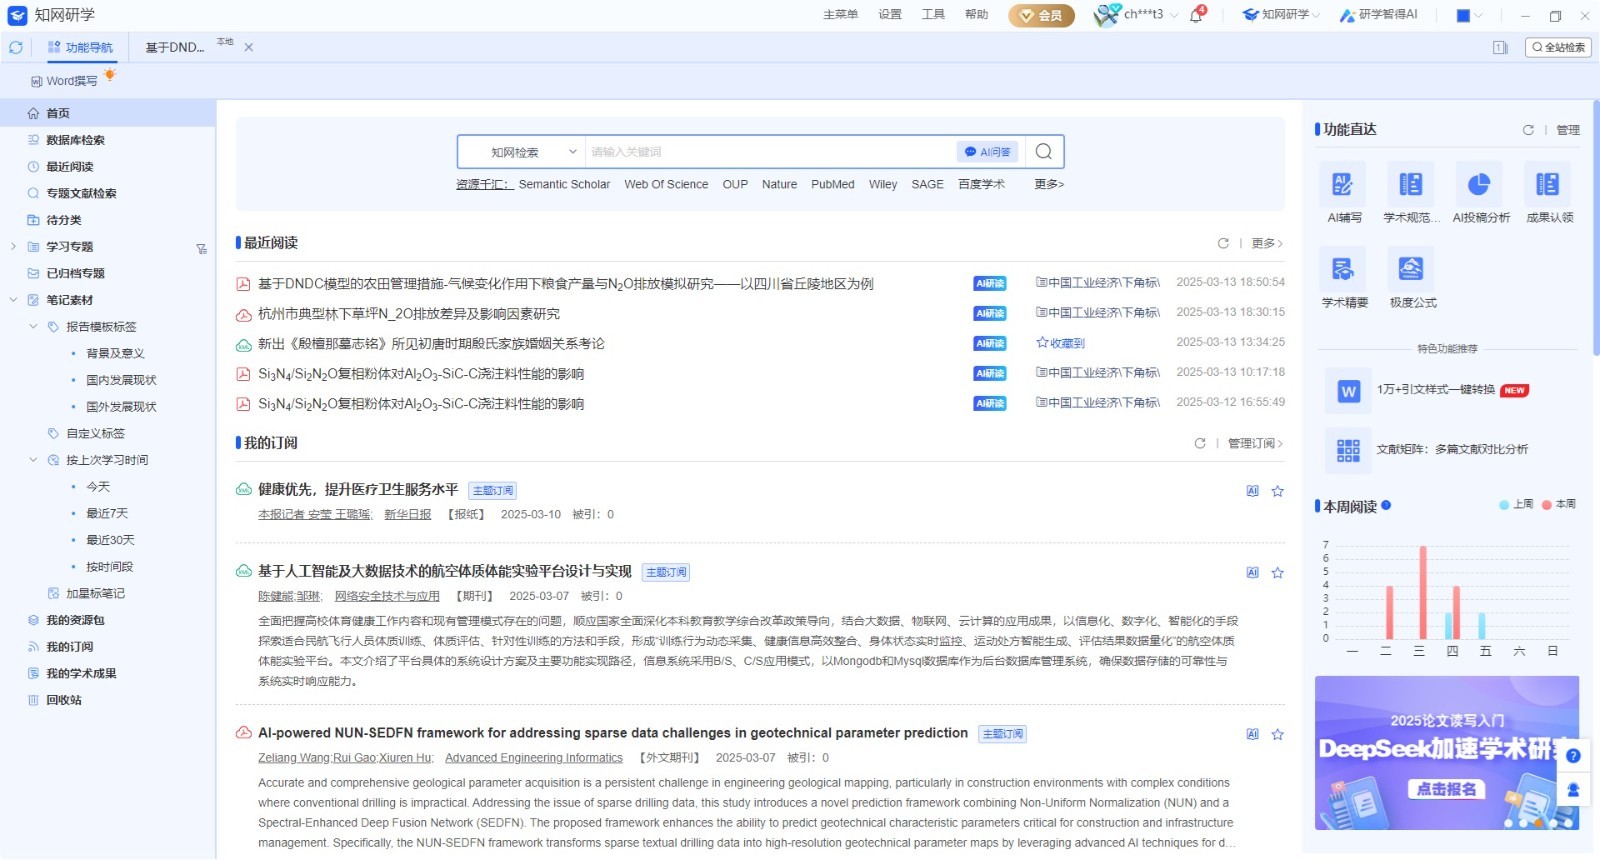Star the 健康优先 subscription article
The image size is (1600, 860).
1277,491
